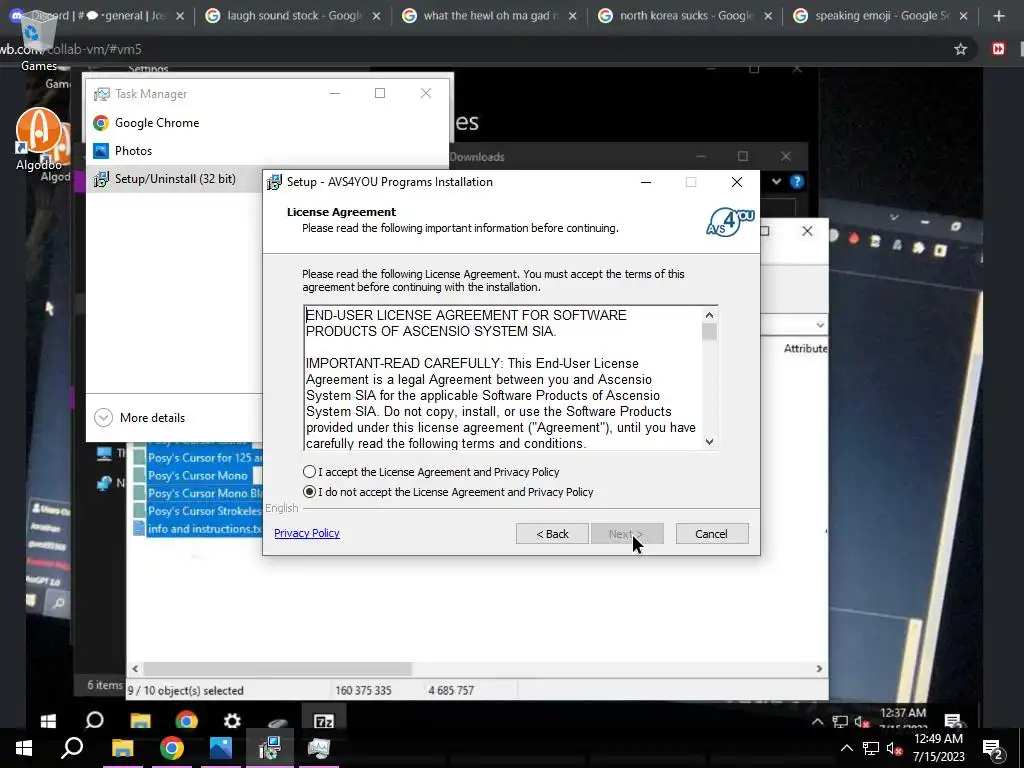1024x768 pixels.
Task: Select Setup/Uninstall (32 bit) in Task Manager
Action: [175, 179]
